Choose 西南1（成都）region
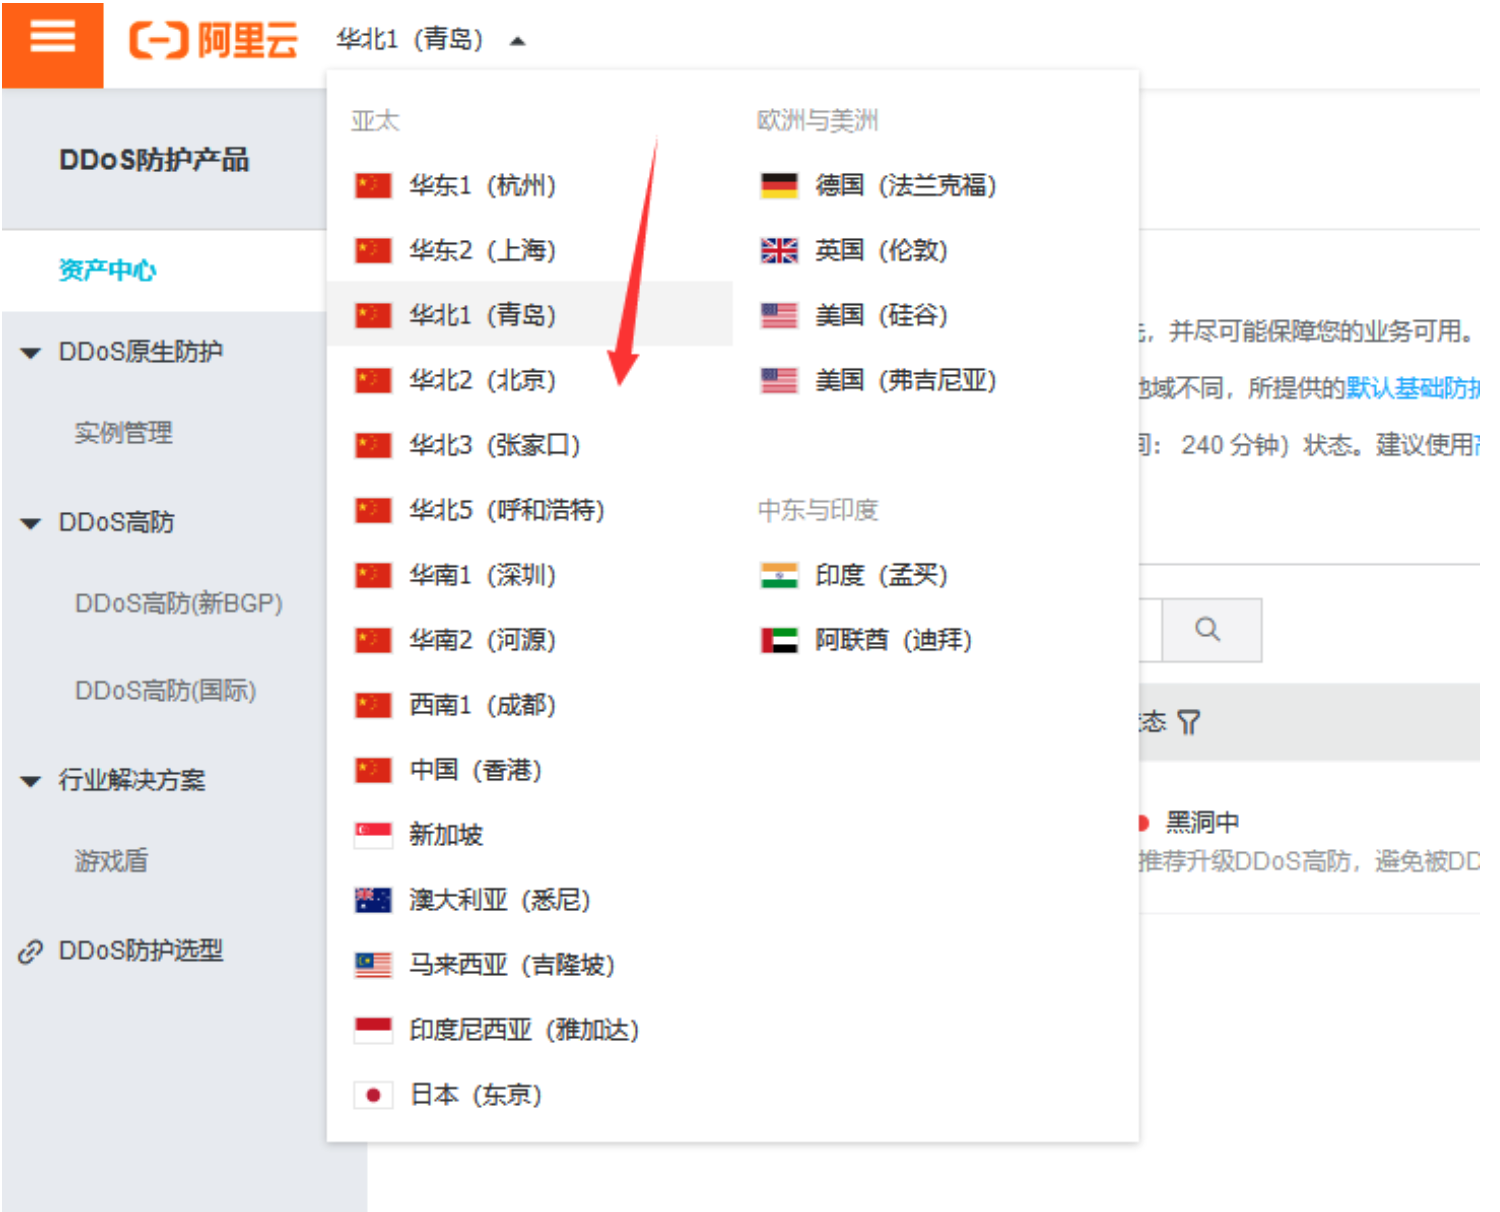The width and height of the screenshot is (1500, 1212). tap(529, 705)
